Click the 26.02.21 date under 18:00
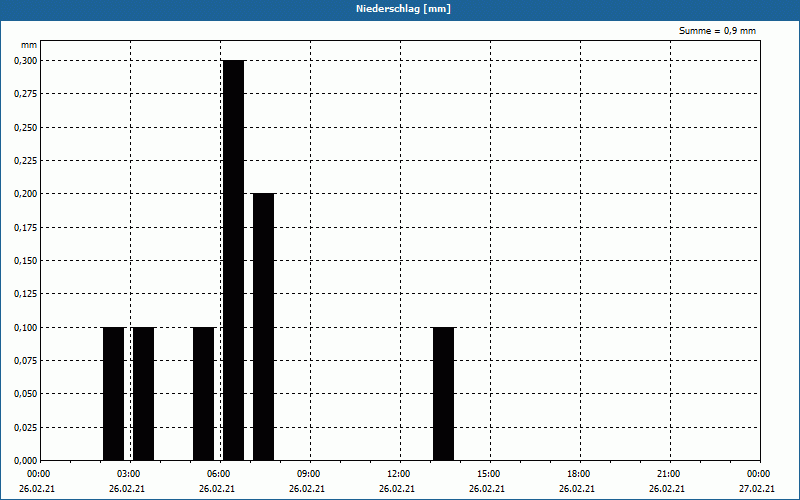Image resolution: width=800 pixels, height=500 pixels. [x=577, y=489]
